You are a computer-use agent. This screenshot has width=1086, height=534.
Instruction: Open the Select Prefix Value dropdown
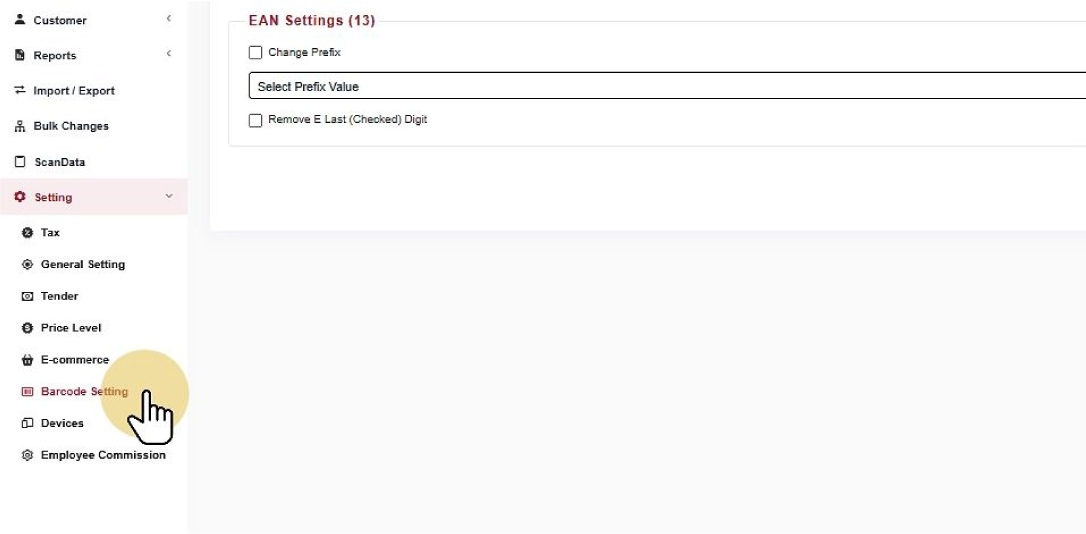667,86
